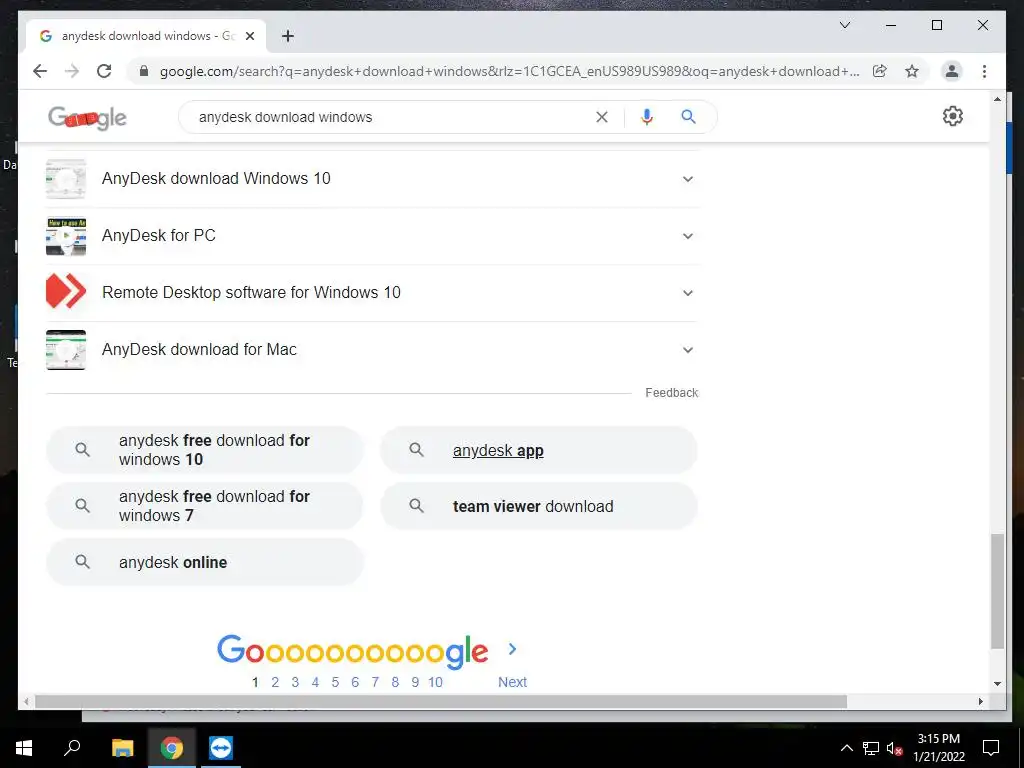Expand AnyDesk download for Mac row
This screenshot has height=768, width=1024.
[x=372, y=349]
